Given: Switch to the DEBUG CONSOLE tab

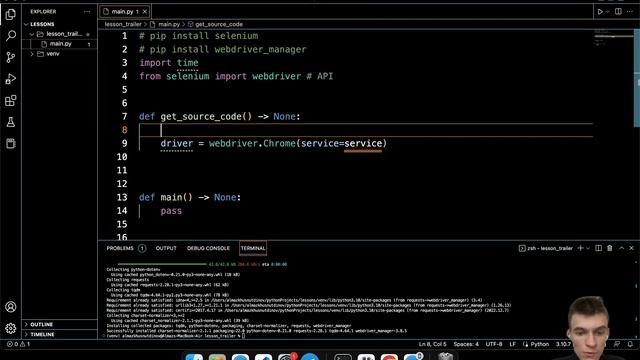Looking at the screenshot, I should (208, 248).
